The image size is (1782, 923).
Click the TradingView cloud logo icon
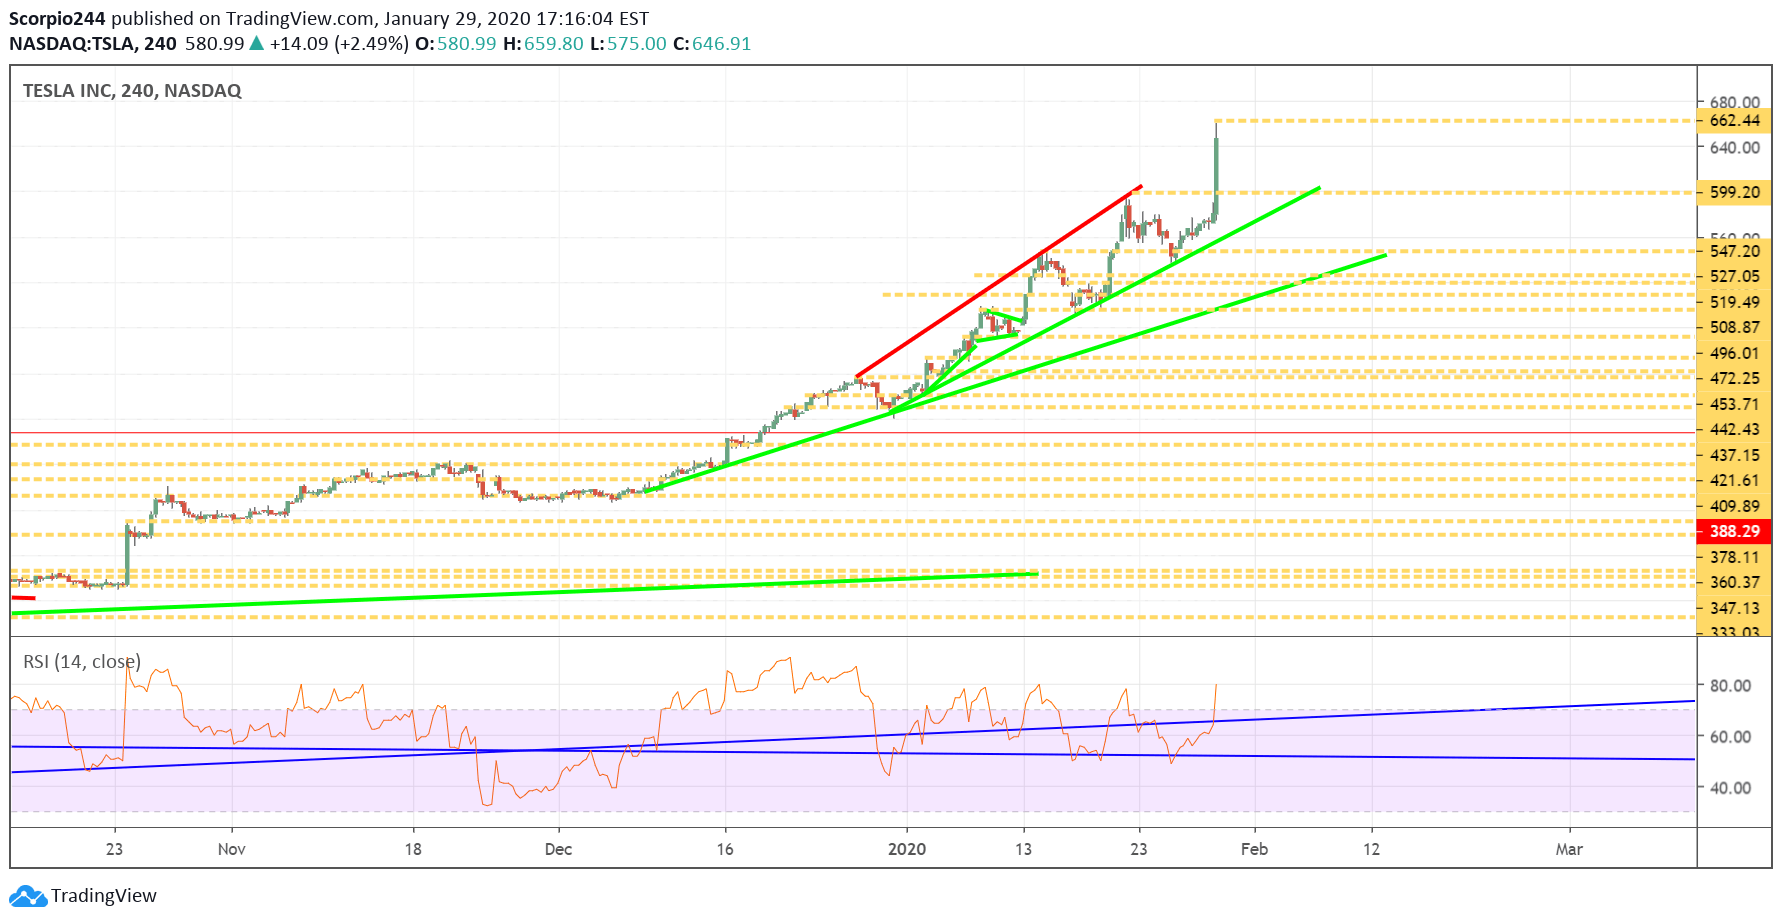click(28, 895)
